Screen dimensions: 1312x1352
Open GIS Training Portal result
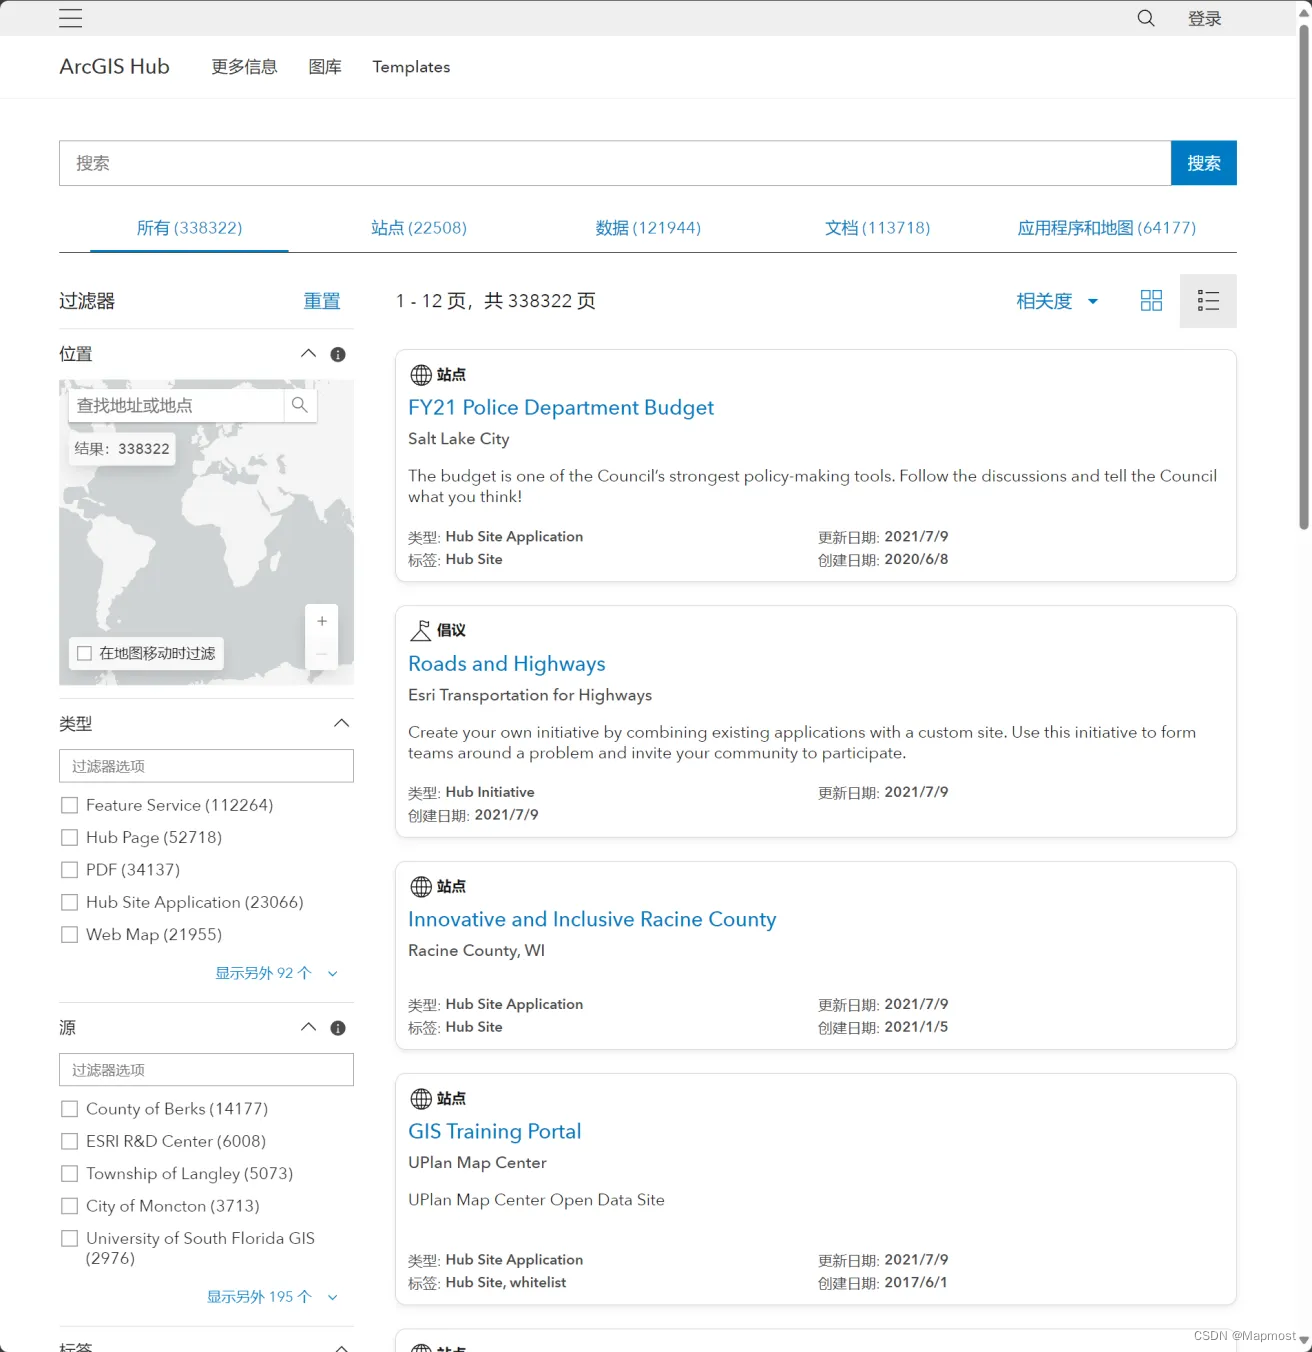[495, 1131]
